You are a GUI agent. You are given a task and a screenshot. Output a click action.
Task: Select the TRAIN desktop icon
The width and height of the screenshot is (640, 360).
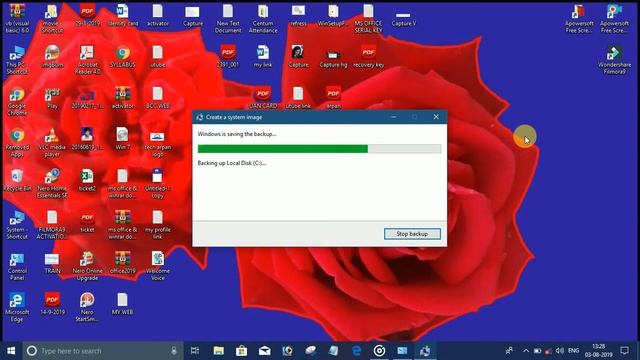52,263
